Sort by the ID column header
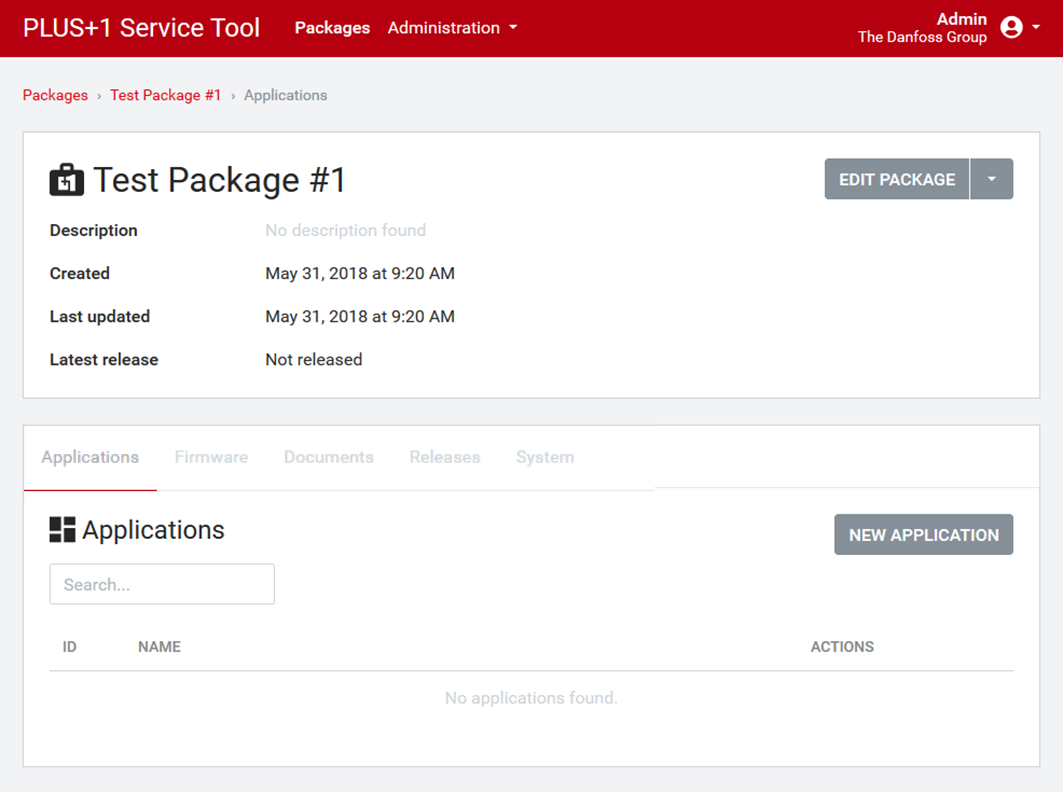This screenshot has width=1063, height=792. [x=69, y=647]
